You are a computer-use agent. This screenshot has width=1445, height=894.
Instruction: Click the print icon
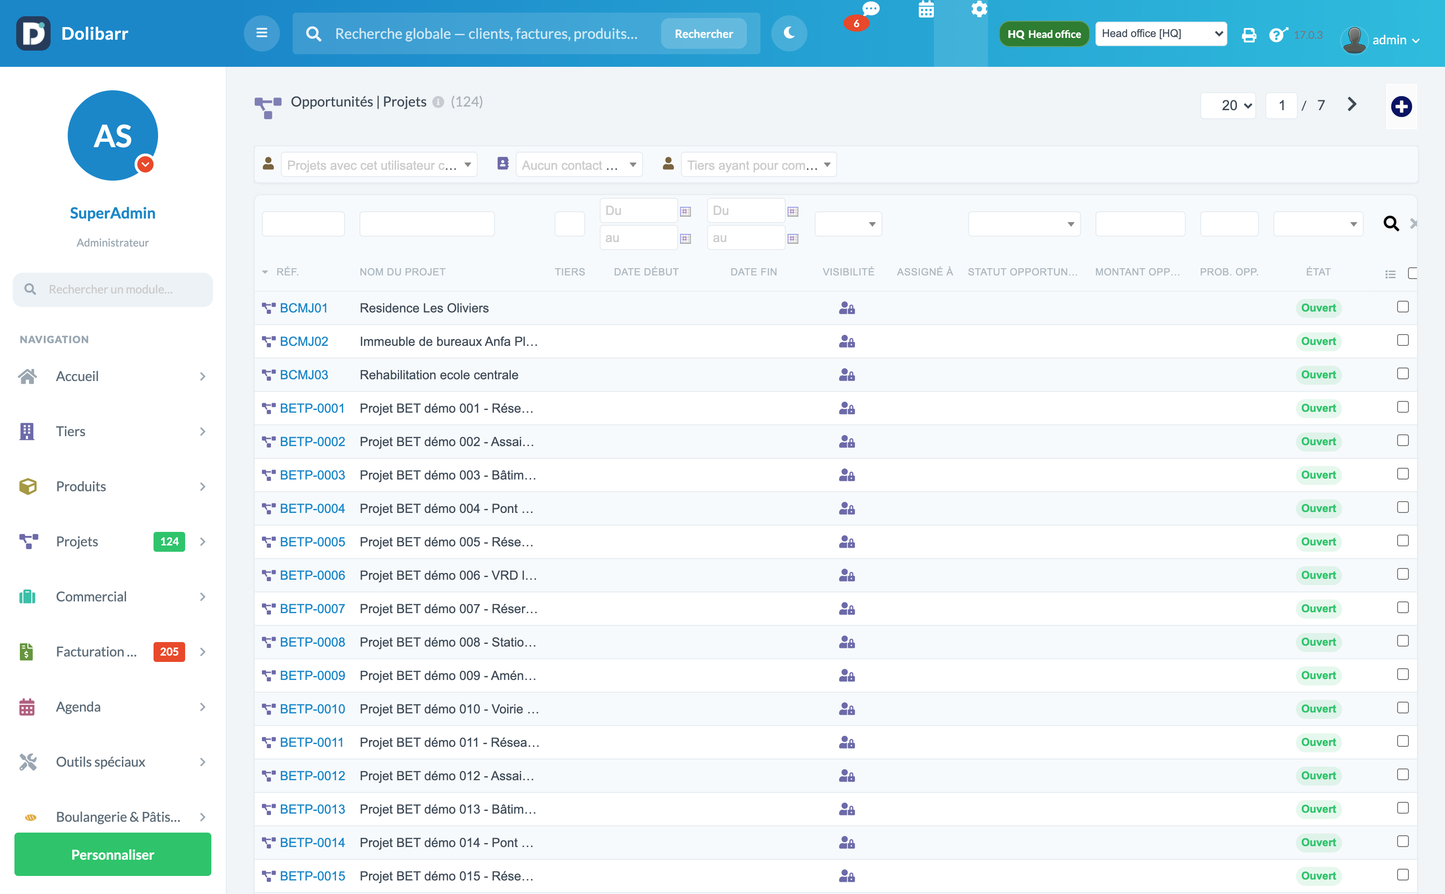(1249, 35)
